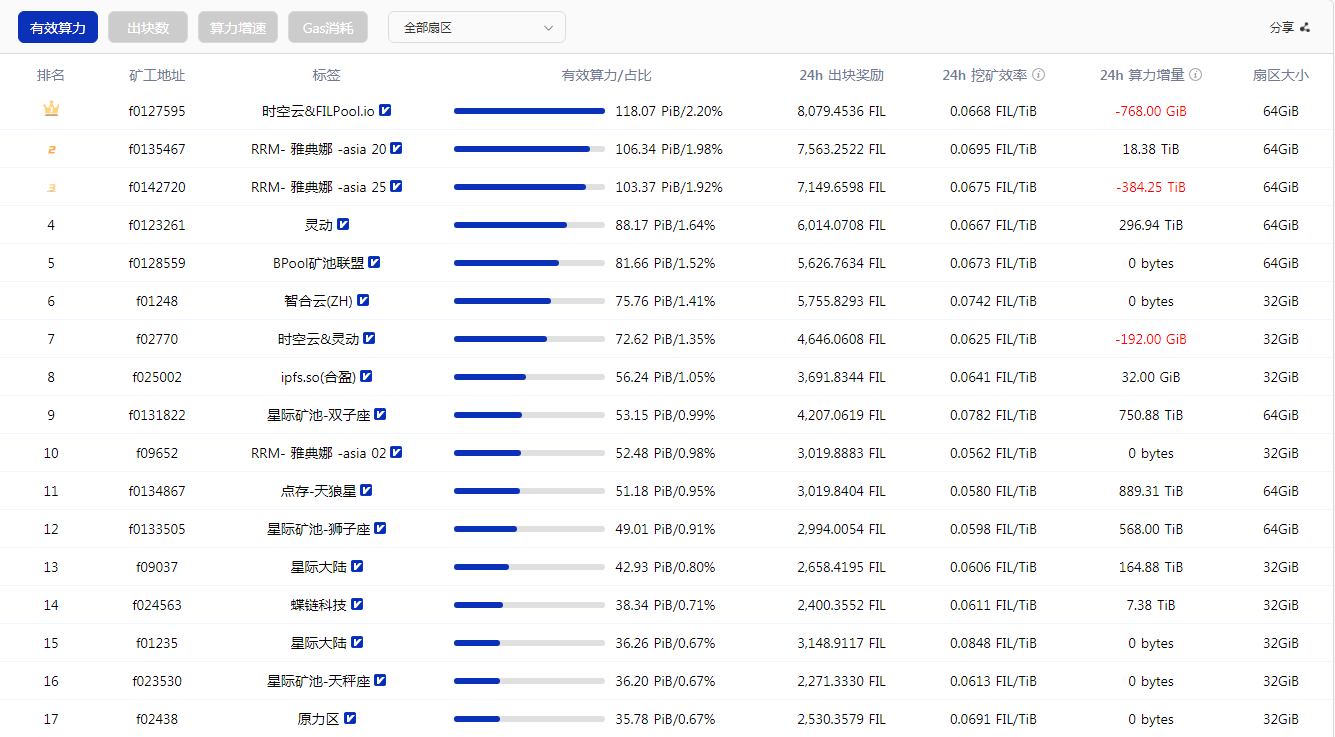This screenshot has width=1335, height=737.
Task: Click verified badge beside 蝶链科技
Action: [x=357, y=605]
